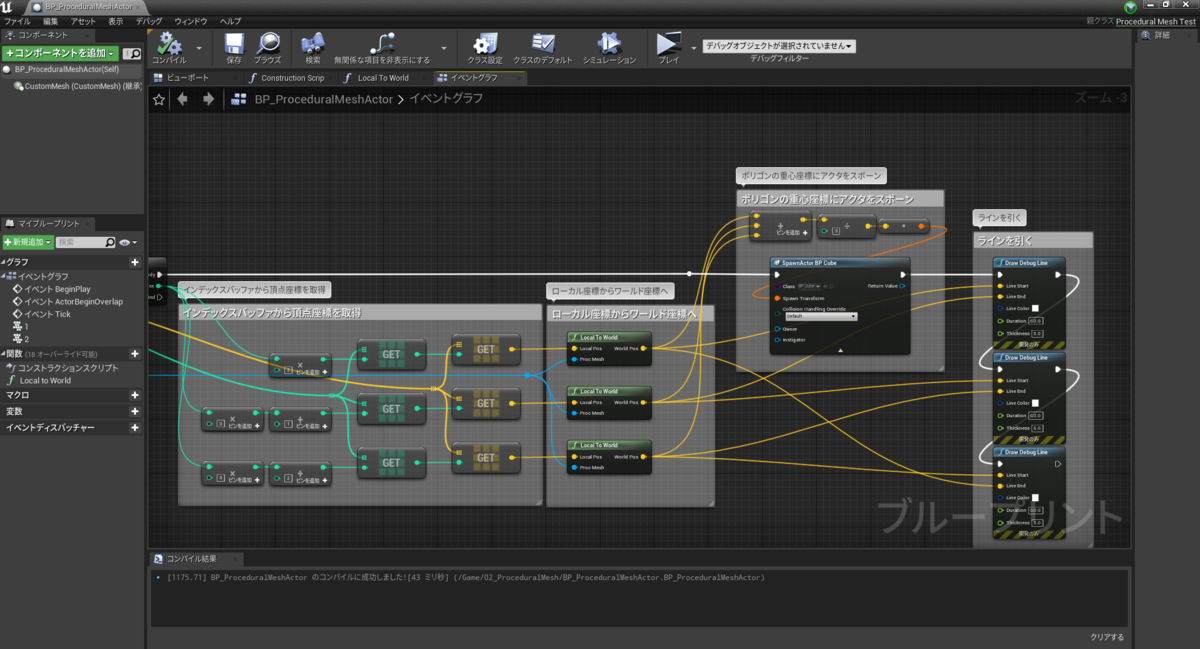
Task: Click the コンポーネントを追加 green button
Action: (60, 53)
